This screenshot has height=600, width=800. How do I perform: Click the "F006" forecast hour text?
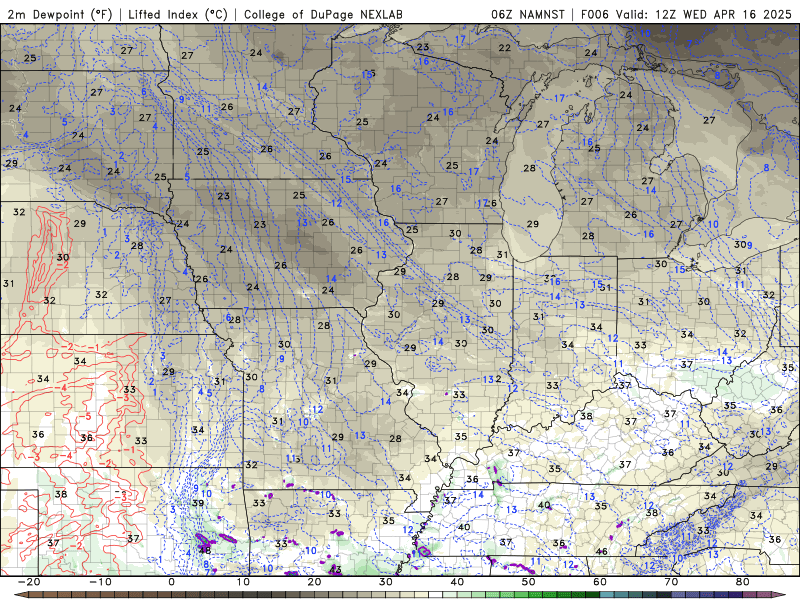point(595,14)
